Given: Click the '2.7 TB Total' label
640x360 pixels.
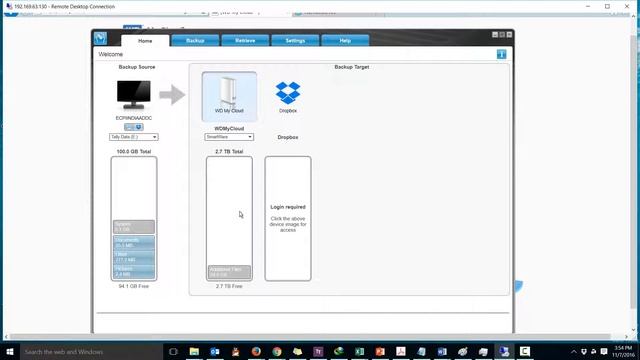Looking at the screenshot, I should click(x=229, y=151).
